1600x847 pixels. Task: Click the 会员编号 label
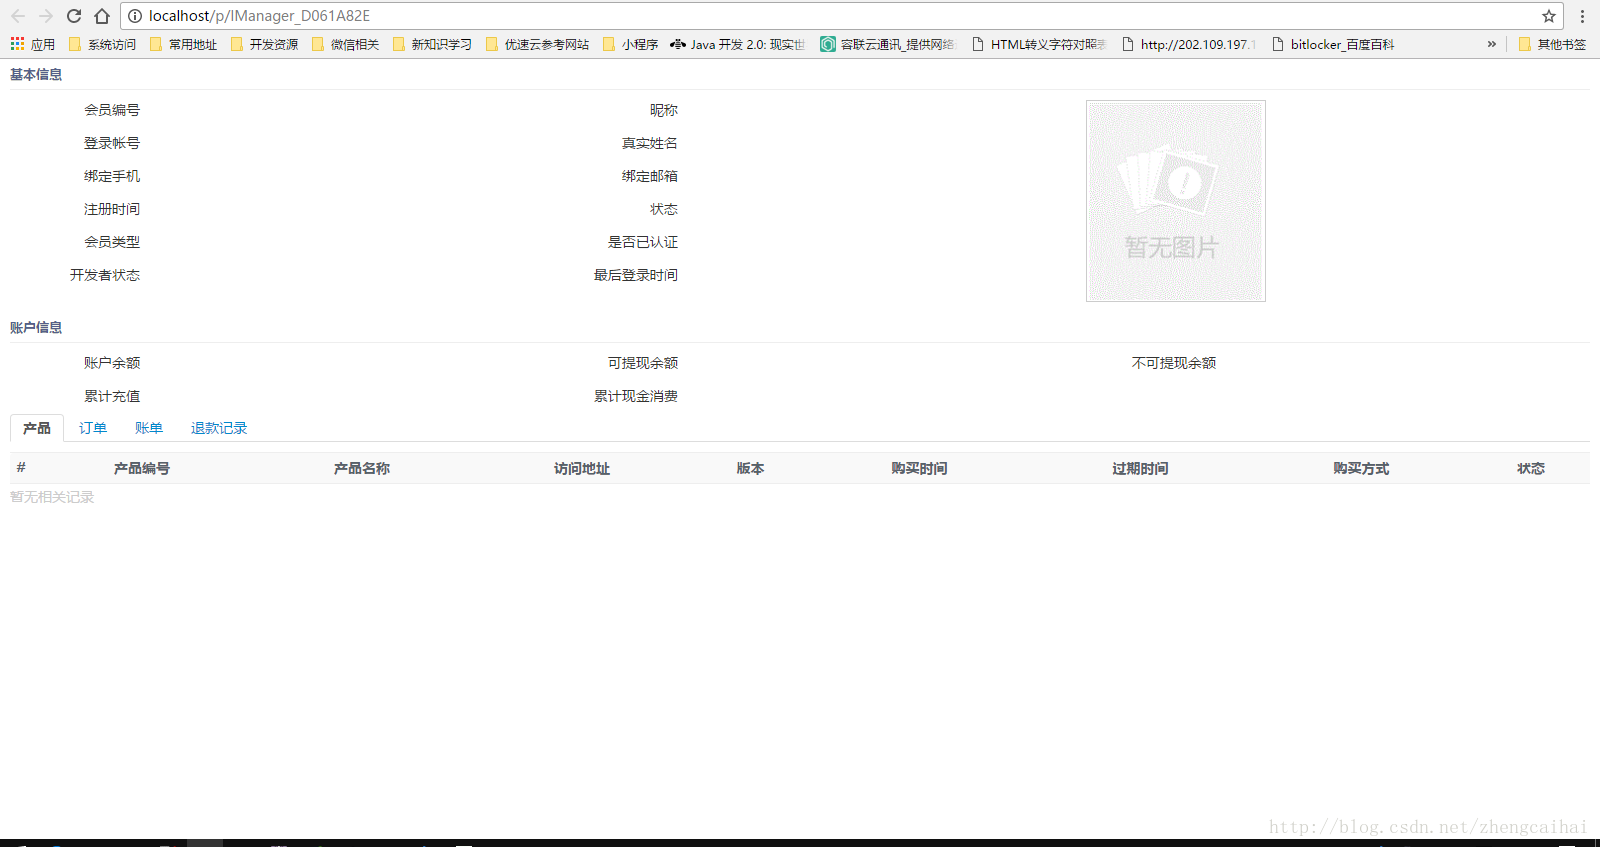(x=112, y=110)
